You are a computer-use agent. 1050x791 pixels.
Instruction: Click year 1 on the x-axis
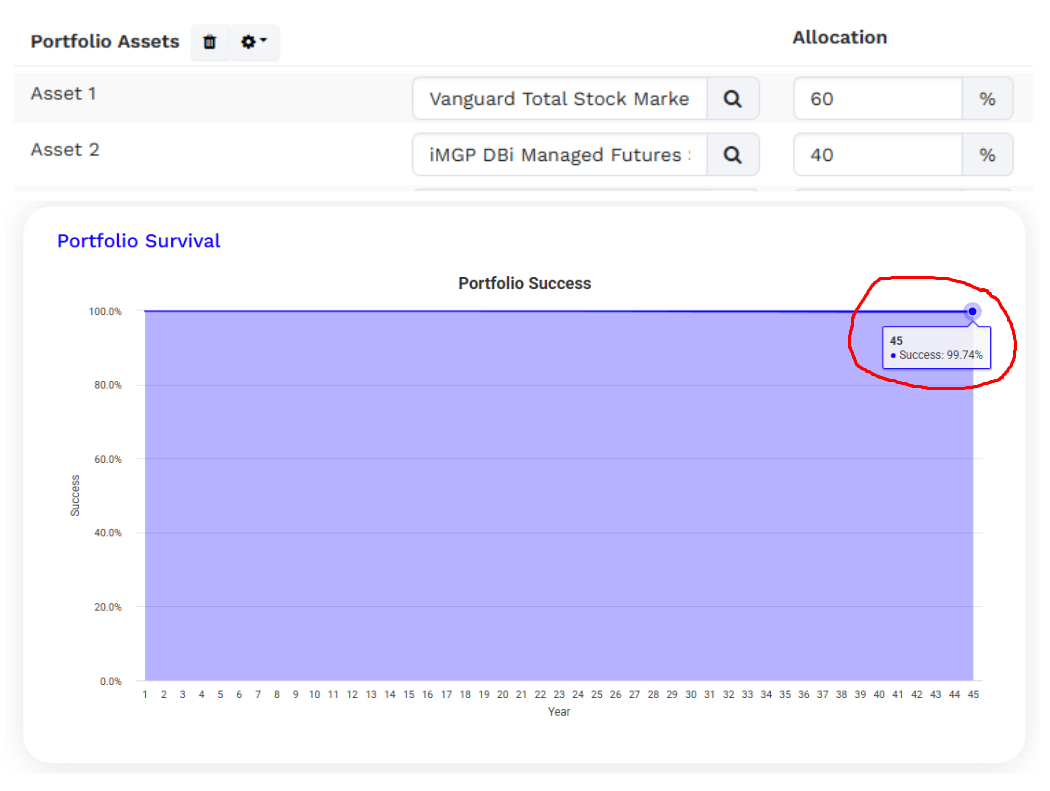point(145,695)
